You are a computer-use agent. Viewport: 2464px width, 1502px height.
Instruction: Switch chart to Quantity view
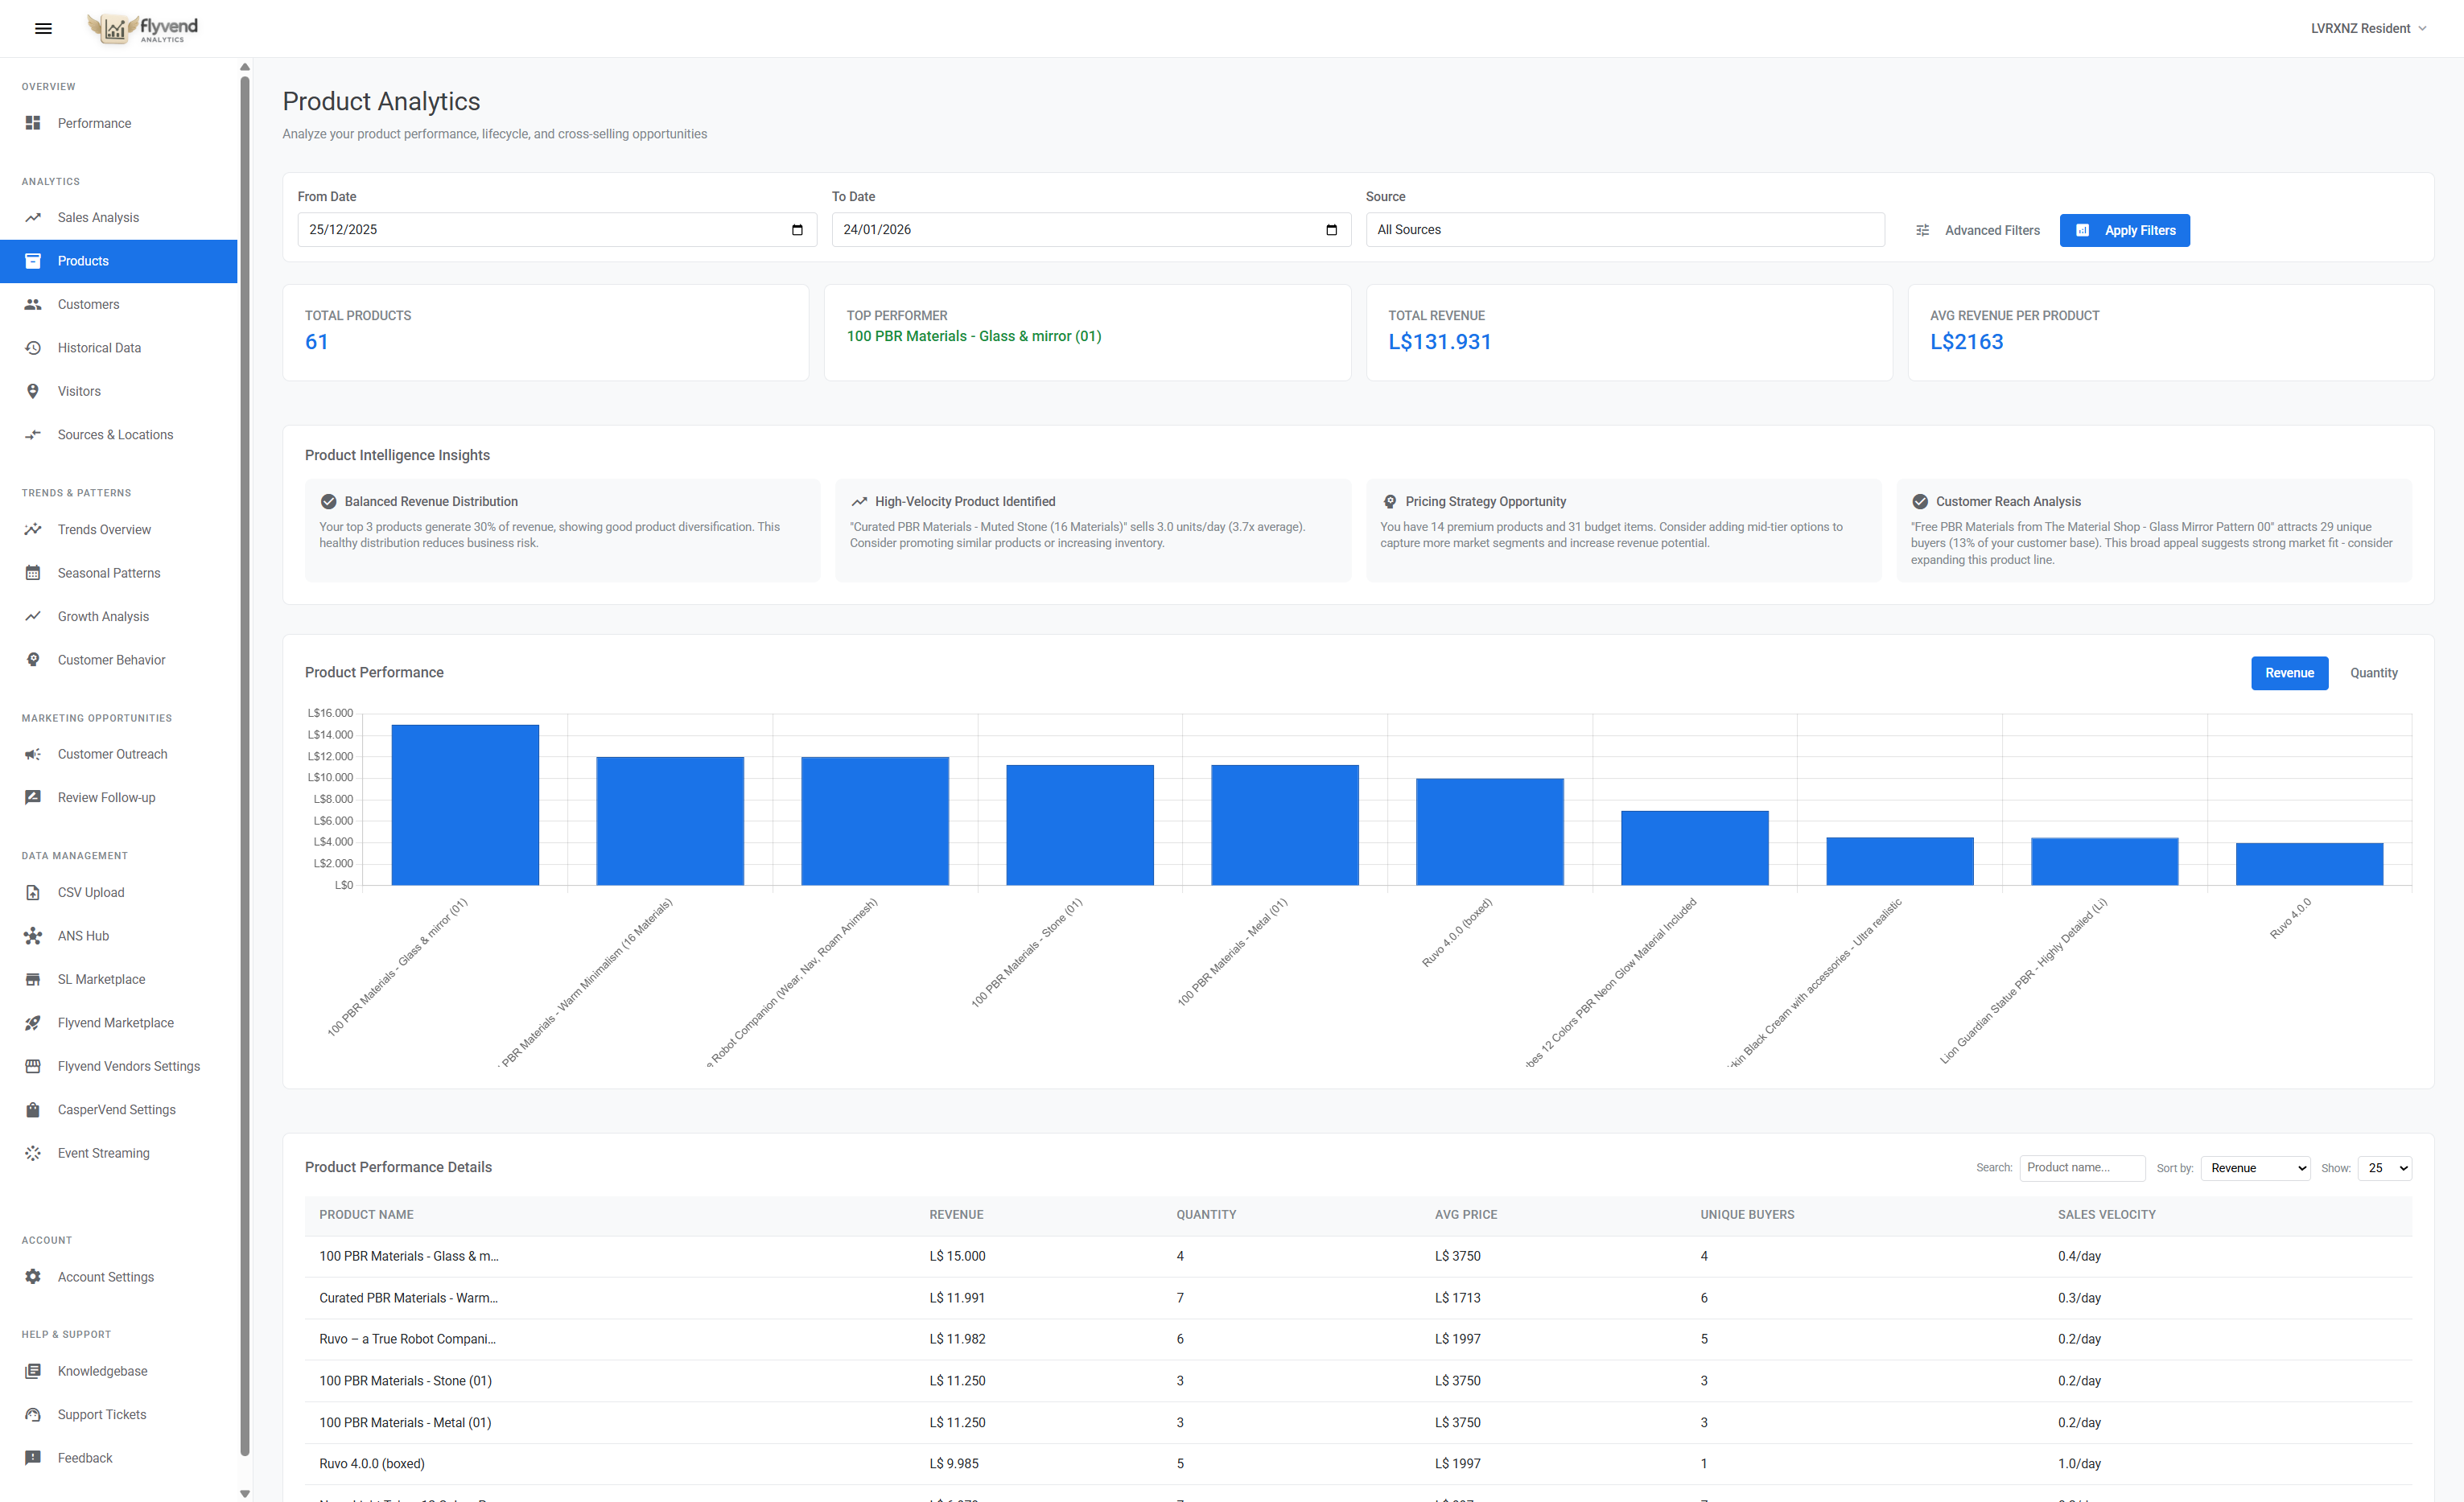click(x=2374, y=673)
